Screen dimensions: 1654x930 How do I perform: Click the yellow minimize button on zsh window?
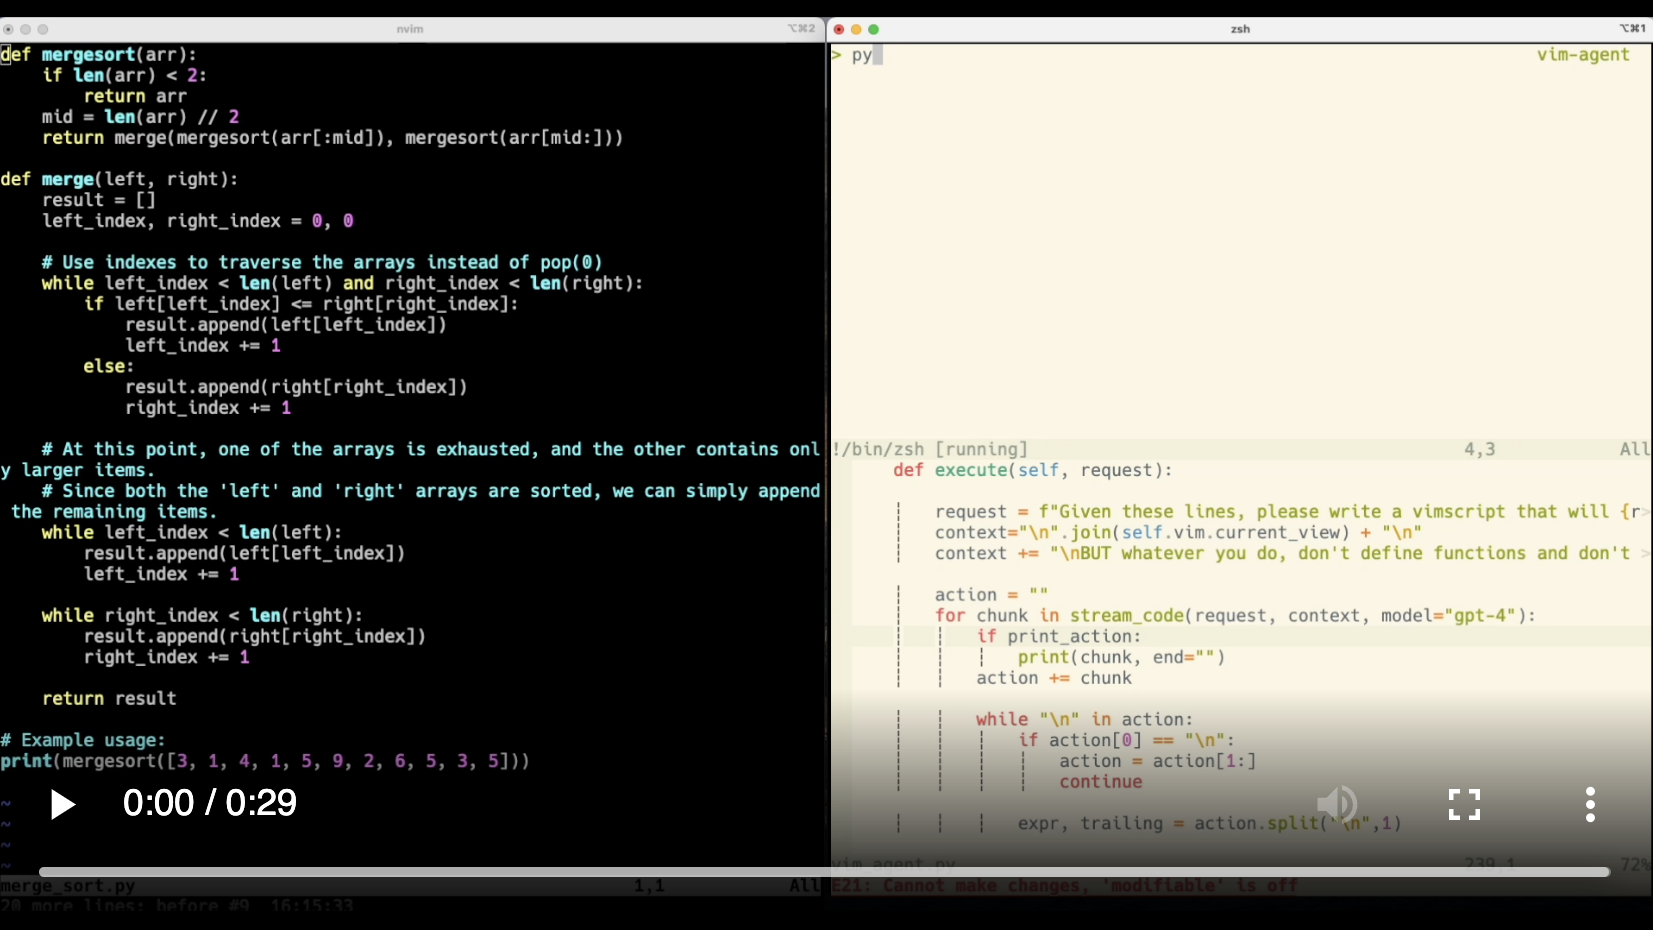[857, 30]
